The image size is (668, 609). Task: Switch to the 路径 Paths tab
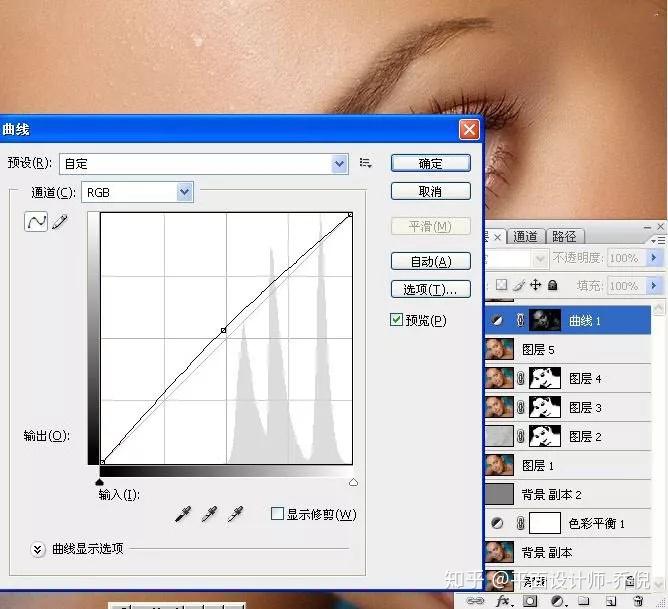pos(564,236)
